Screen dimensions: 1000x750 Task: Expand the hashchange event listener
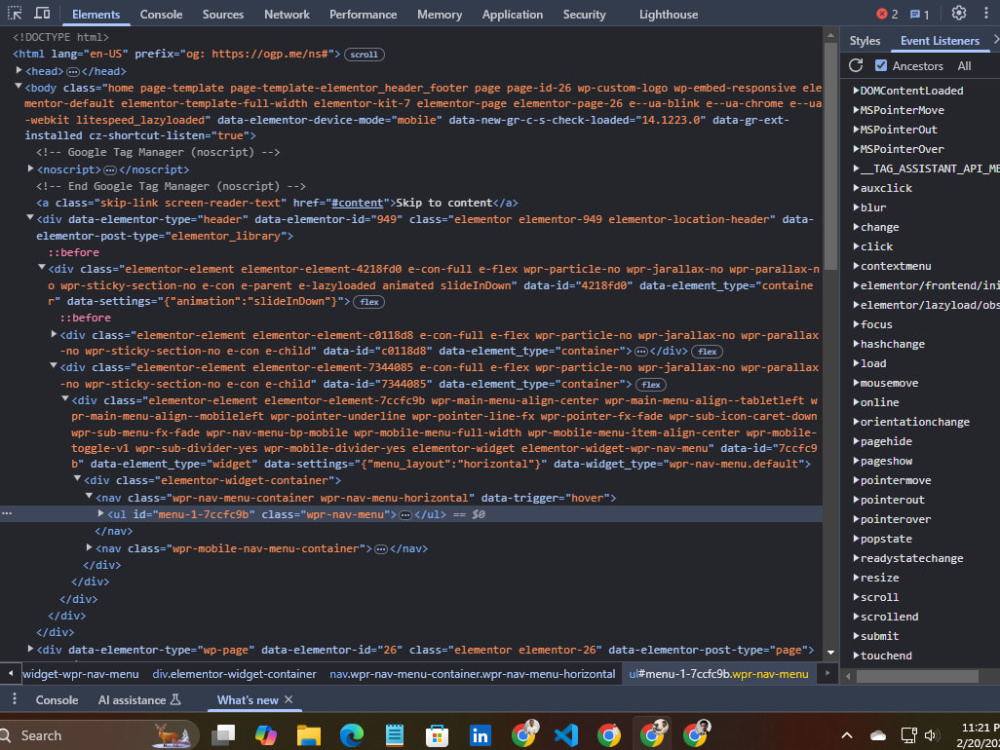click(x=856, y=344)
